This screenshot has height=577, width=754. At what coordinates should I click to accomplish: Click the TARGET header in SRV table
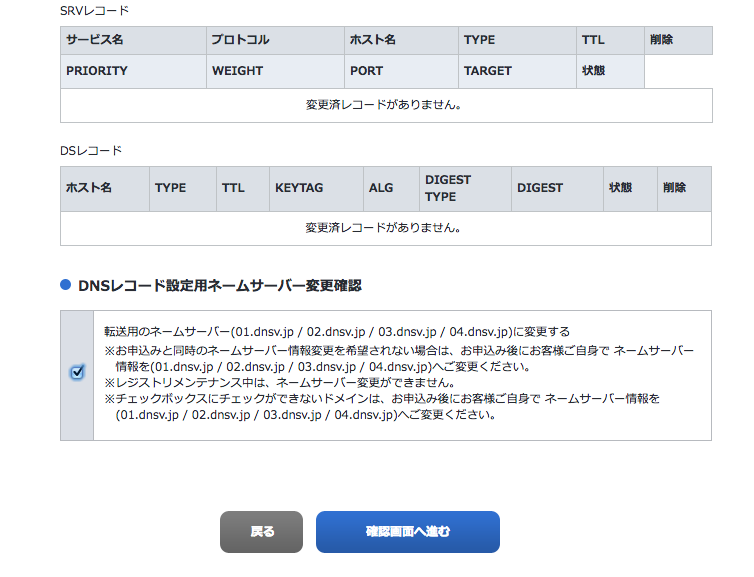point(488,71)
